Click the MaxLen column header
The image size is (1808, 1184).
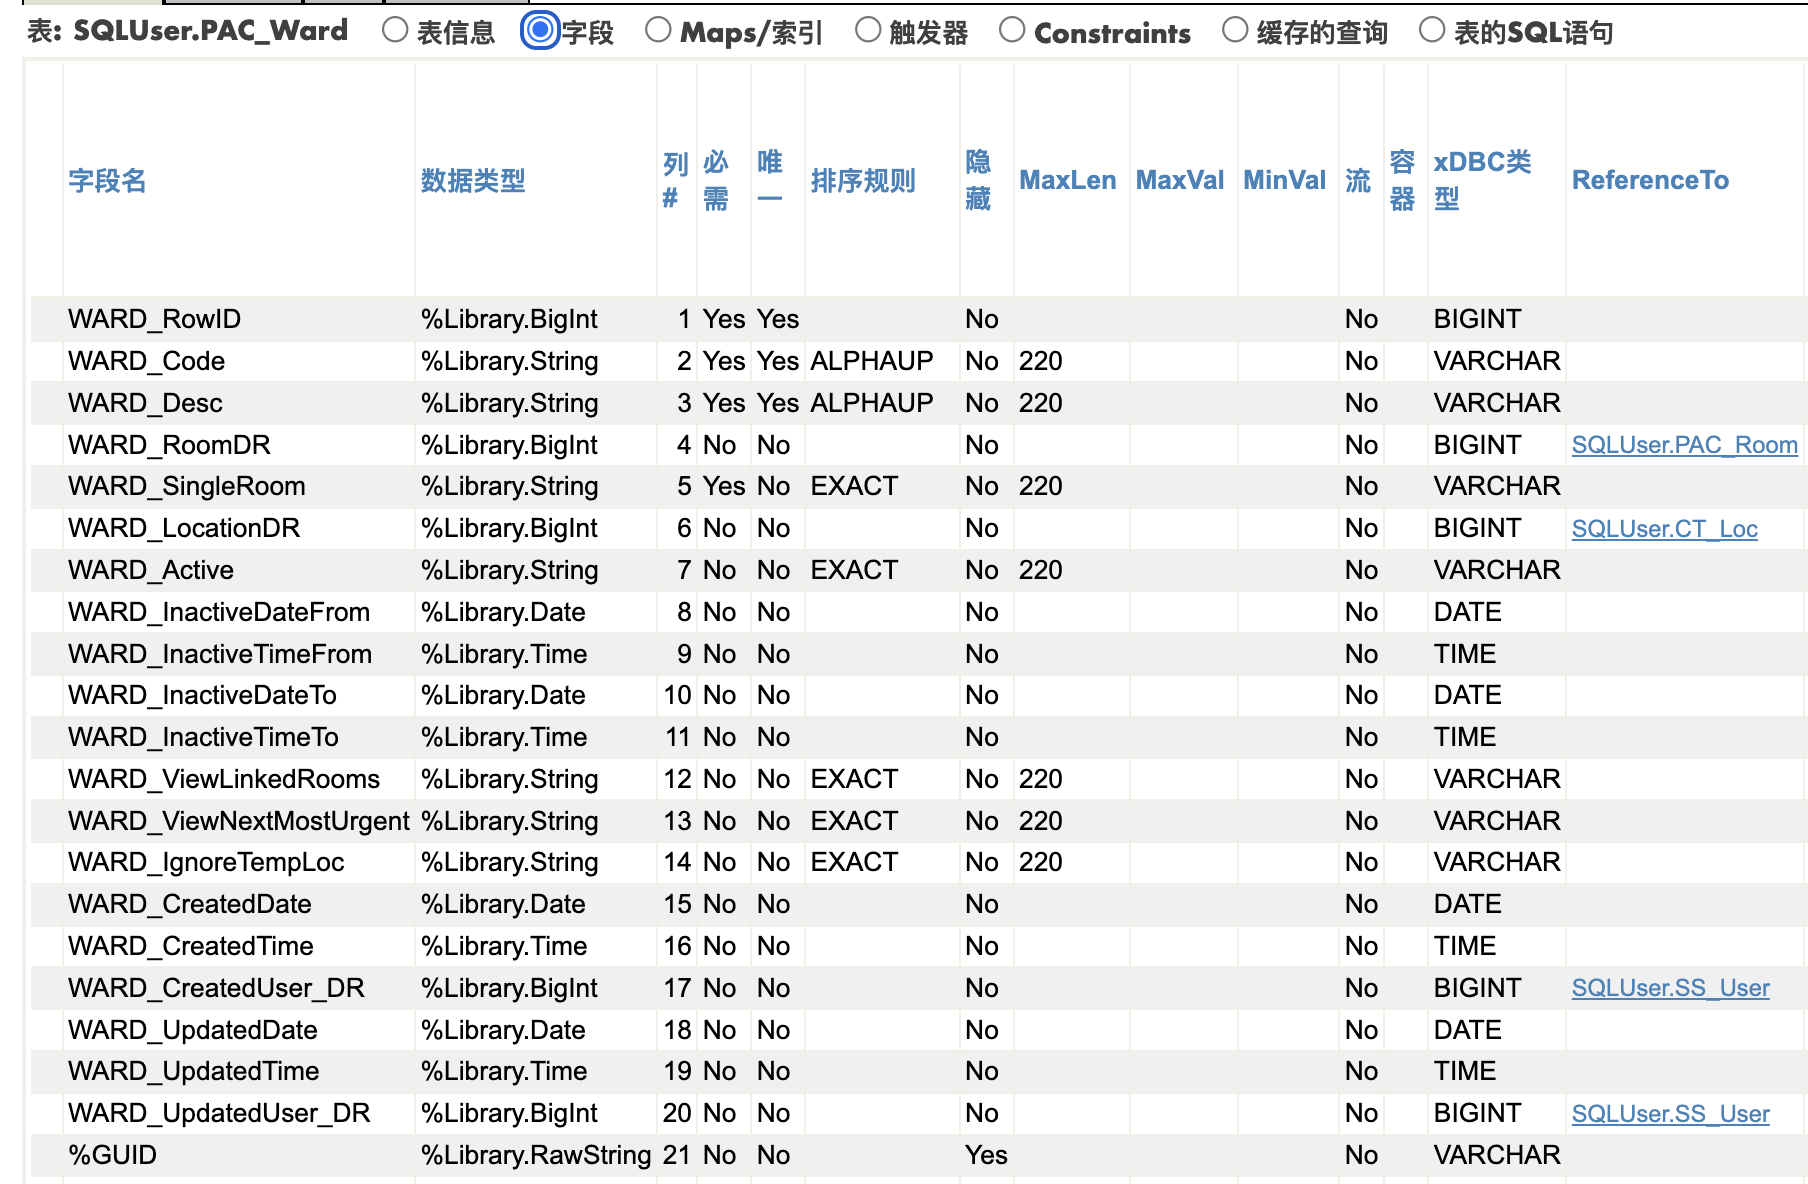[x=1067, y=181]
